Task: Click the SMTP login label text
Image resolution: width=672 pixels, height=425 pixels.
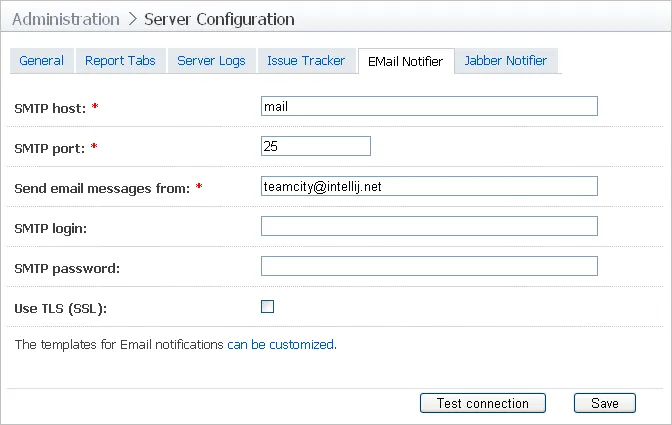Action: 51,228
